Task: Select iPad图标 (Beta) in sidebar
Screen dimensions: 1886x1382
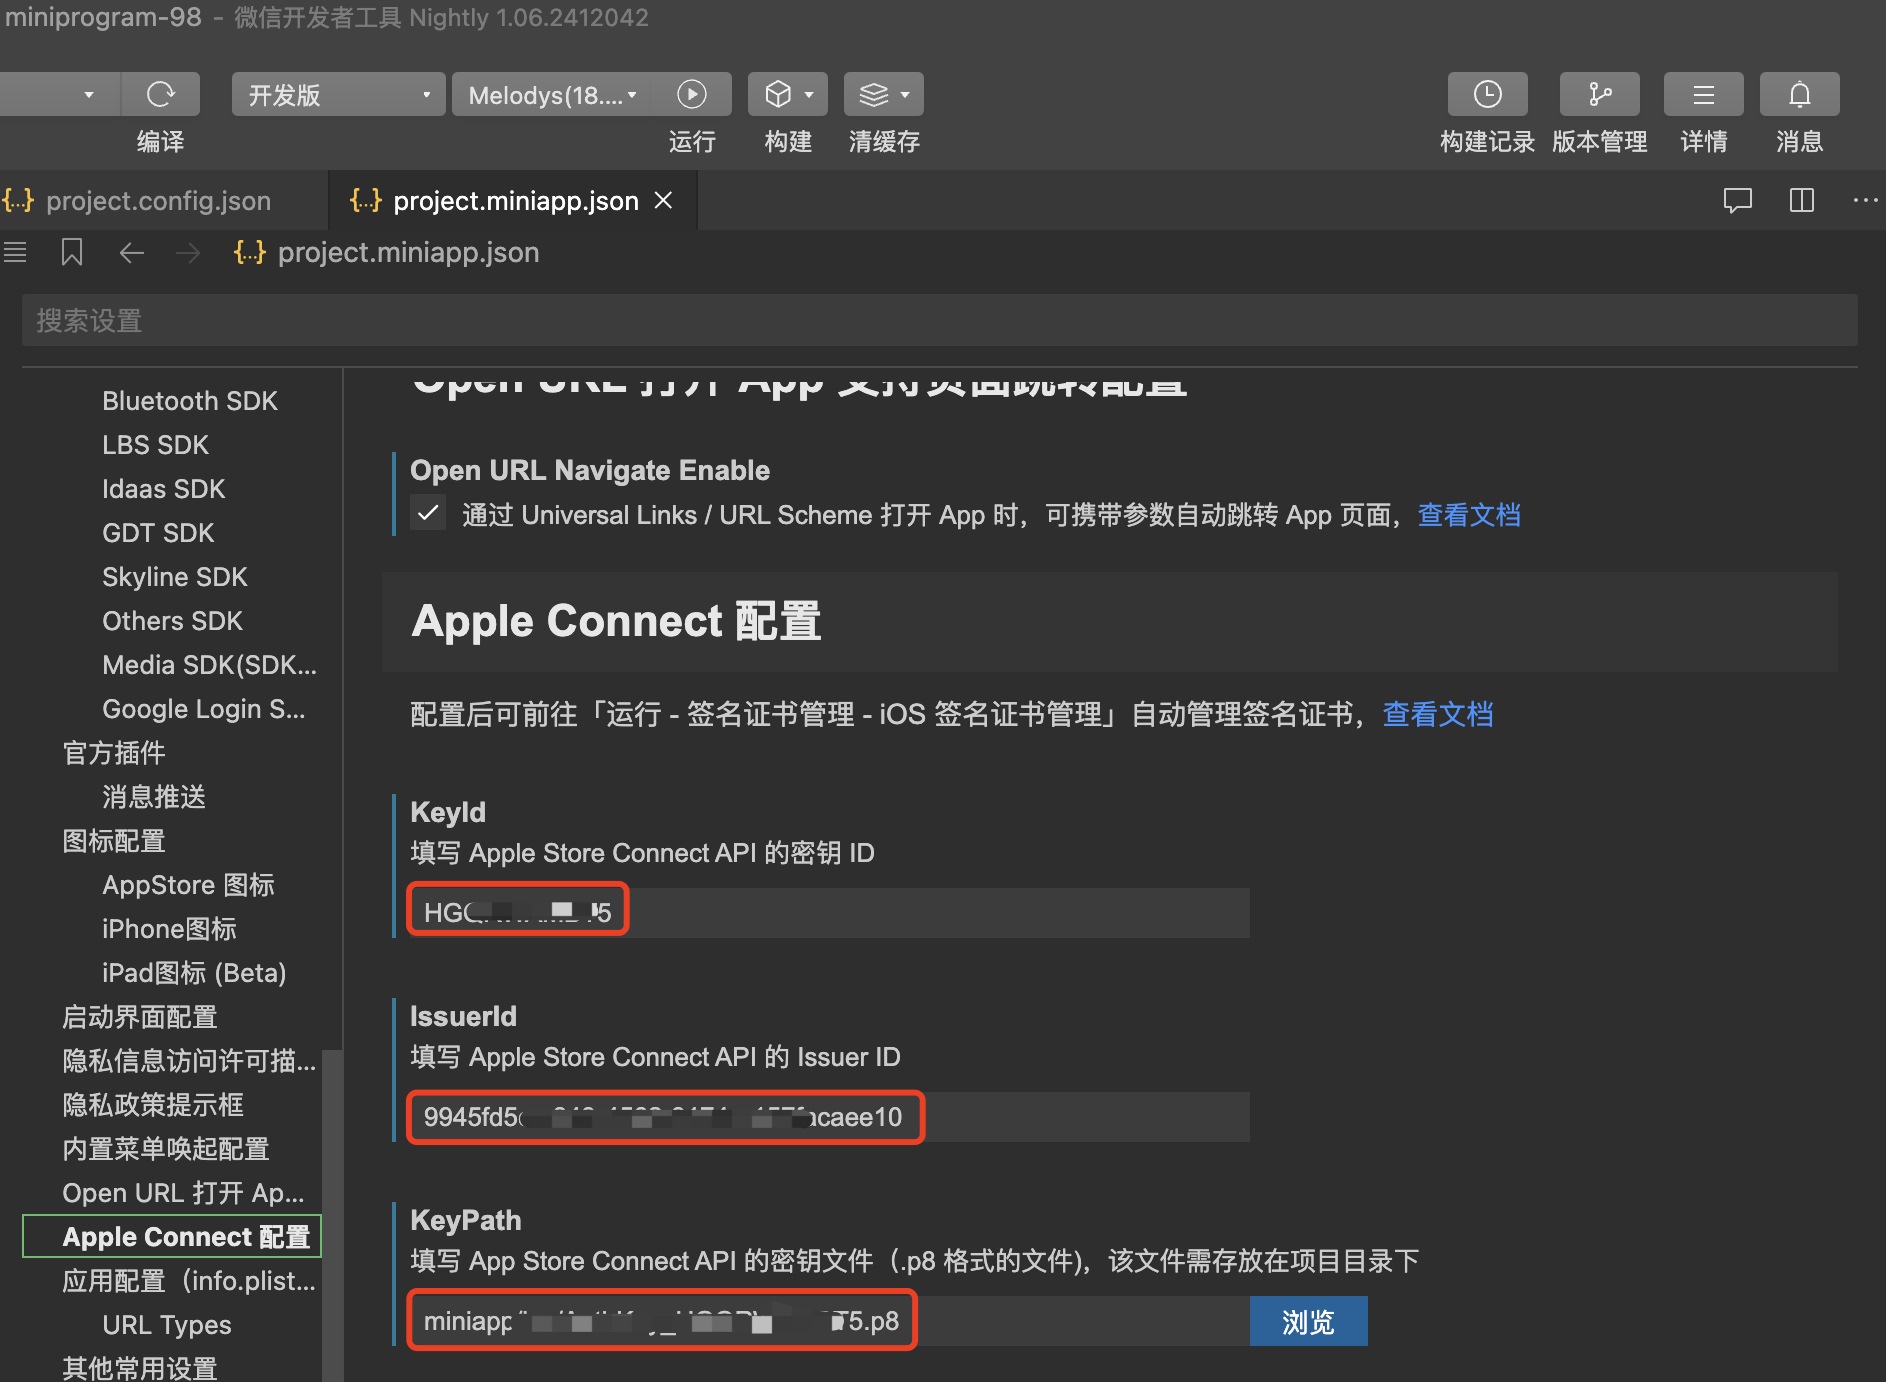Action: (194, 973)
